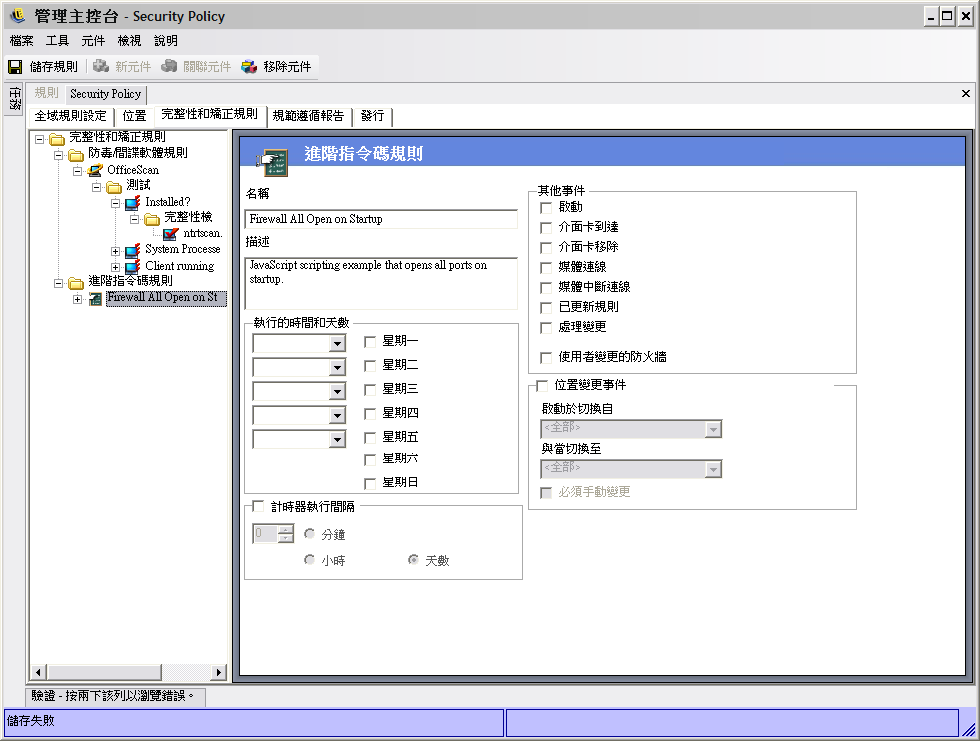980x741 pixels.
Task: Click the 測試 folder icon
Action: [114, 186]
